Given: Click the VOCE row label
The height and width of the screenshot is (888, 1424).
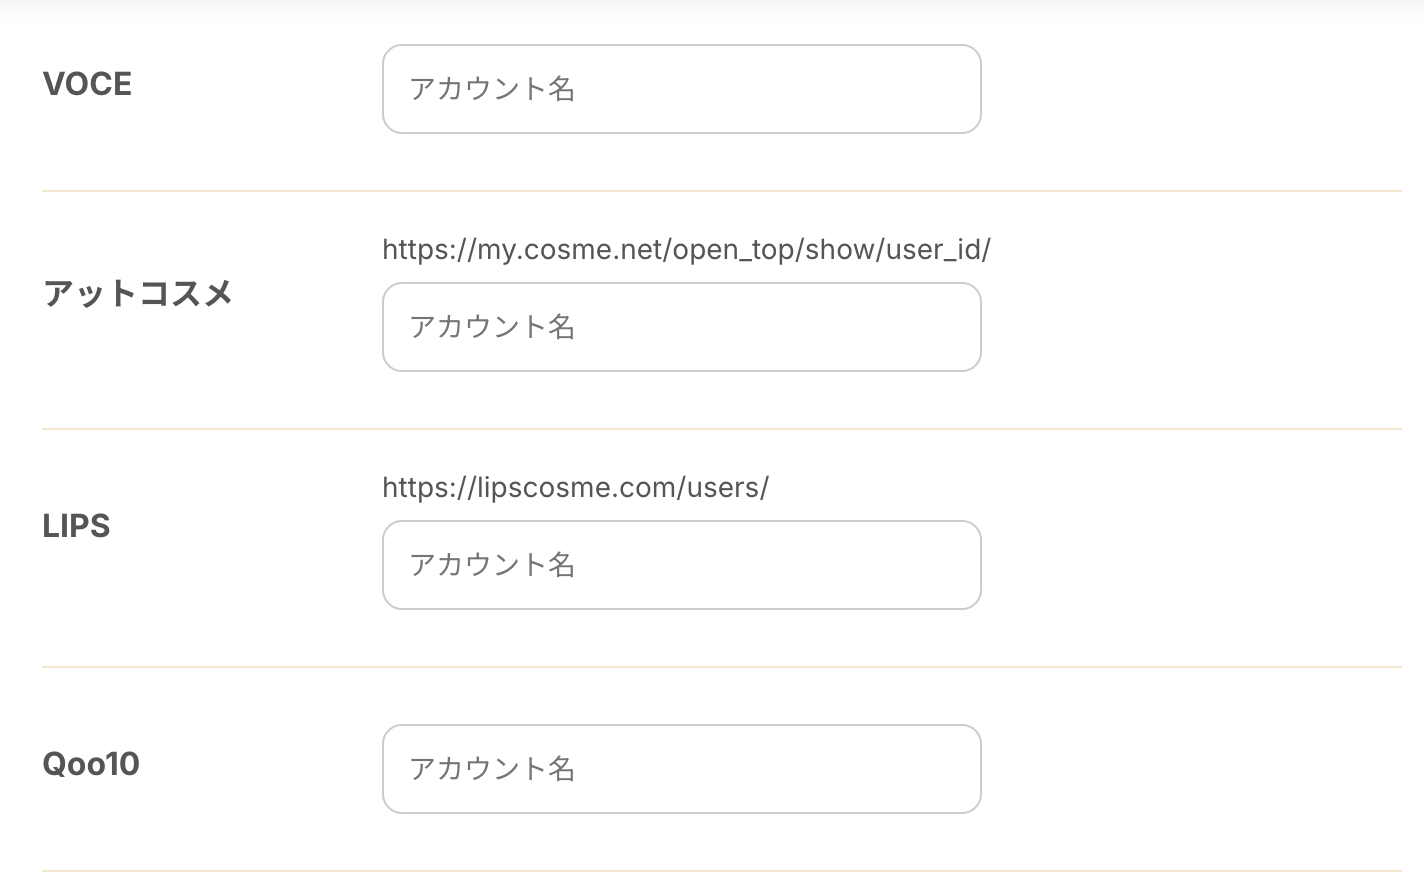Looking at the screenshot, I should point(87,84).
